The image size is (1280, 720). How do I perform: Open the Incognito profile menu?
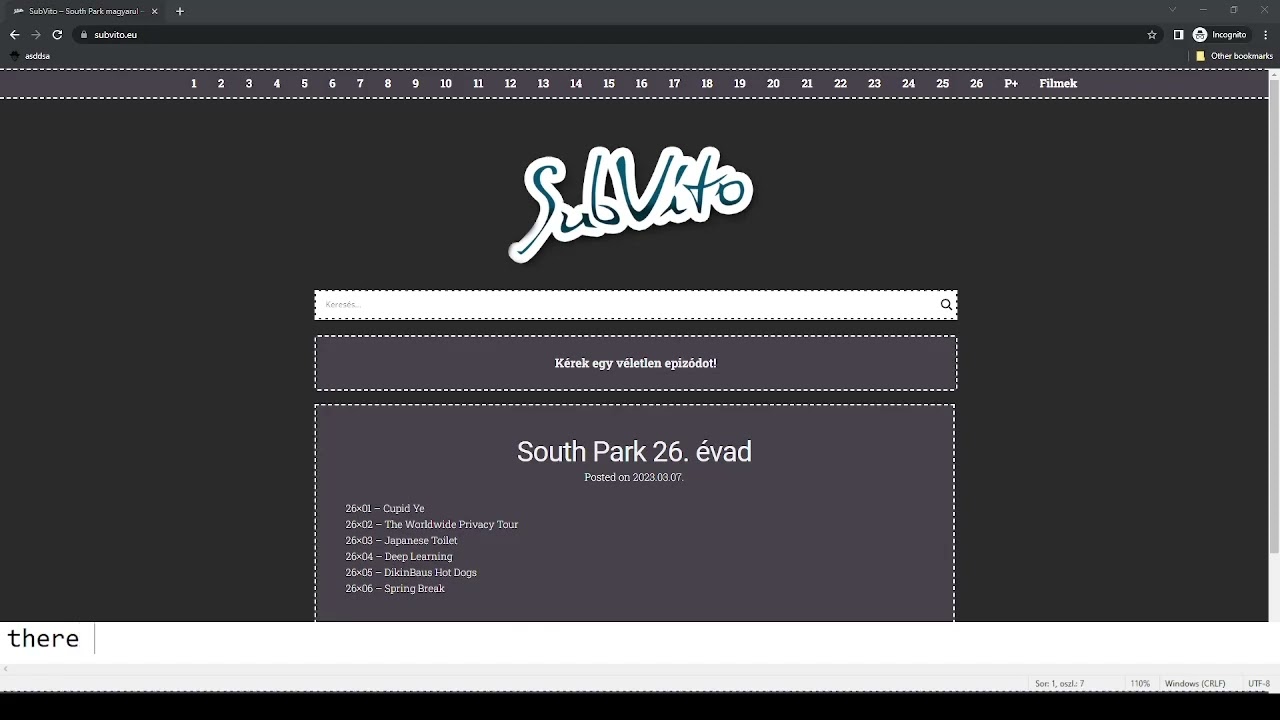[x=1221, y=34]
